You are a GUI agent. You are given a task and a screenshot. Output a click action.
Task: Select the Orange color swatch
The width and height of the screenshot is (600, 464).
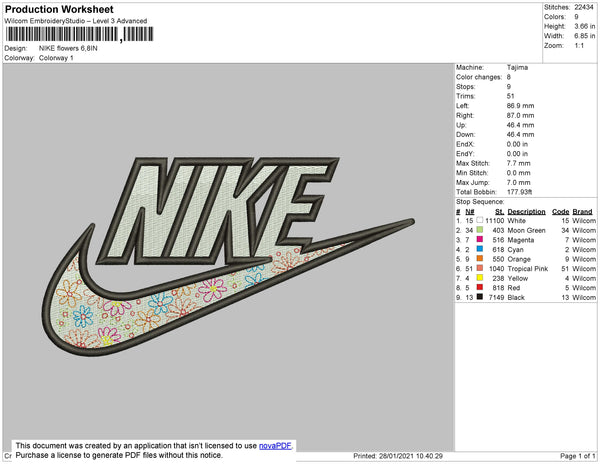(x=479, y=258)
